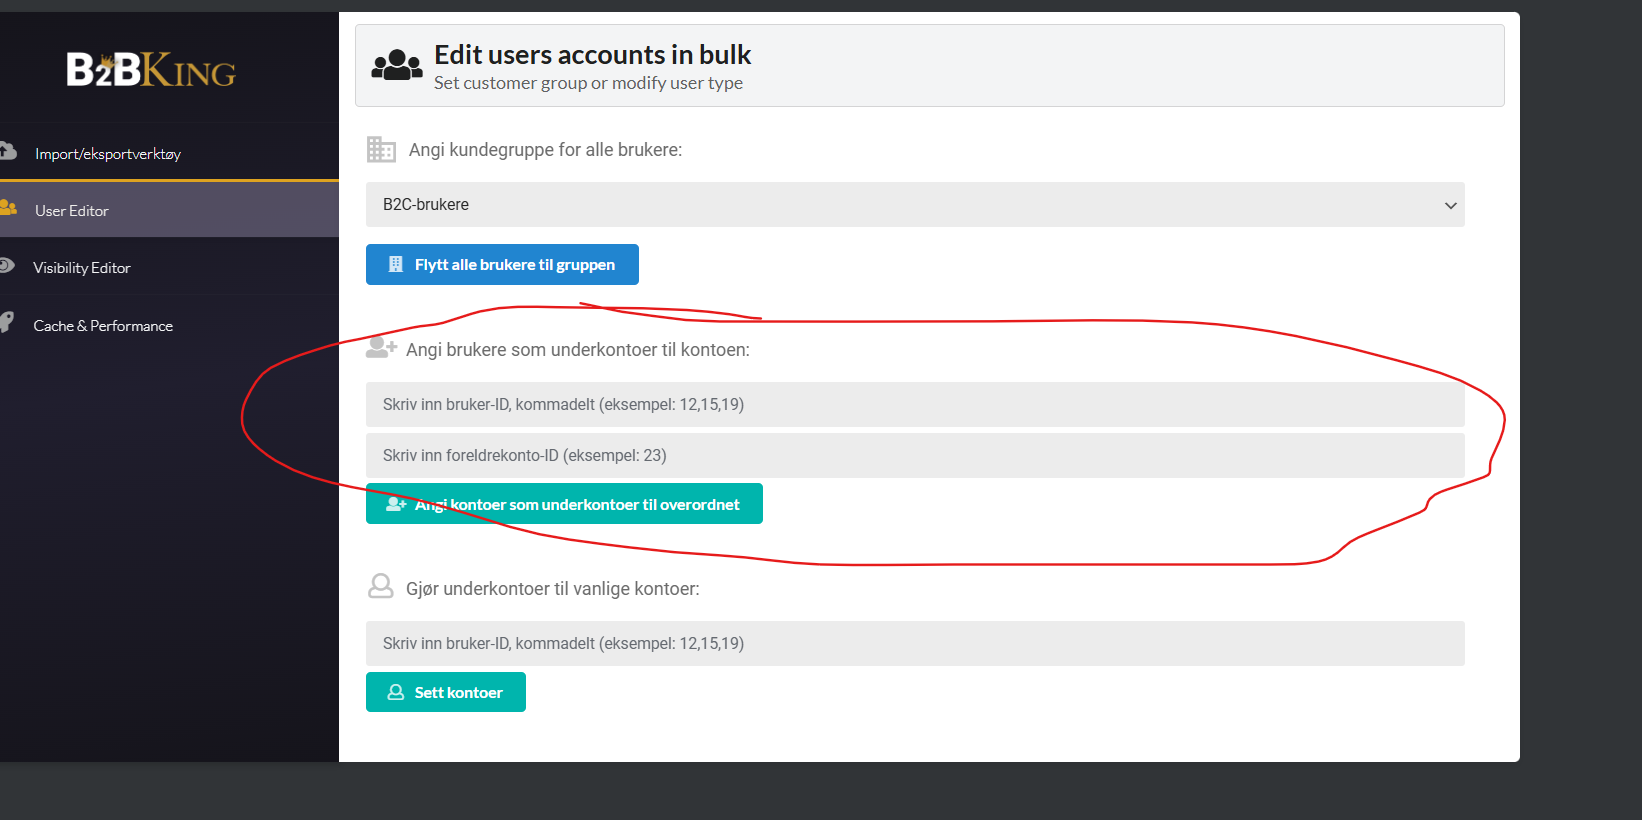Click the building icon beside Angi kundegruppe
The image size is (1642, 820).
click(x=381, y=149)
